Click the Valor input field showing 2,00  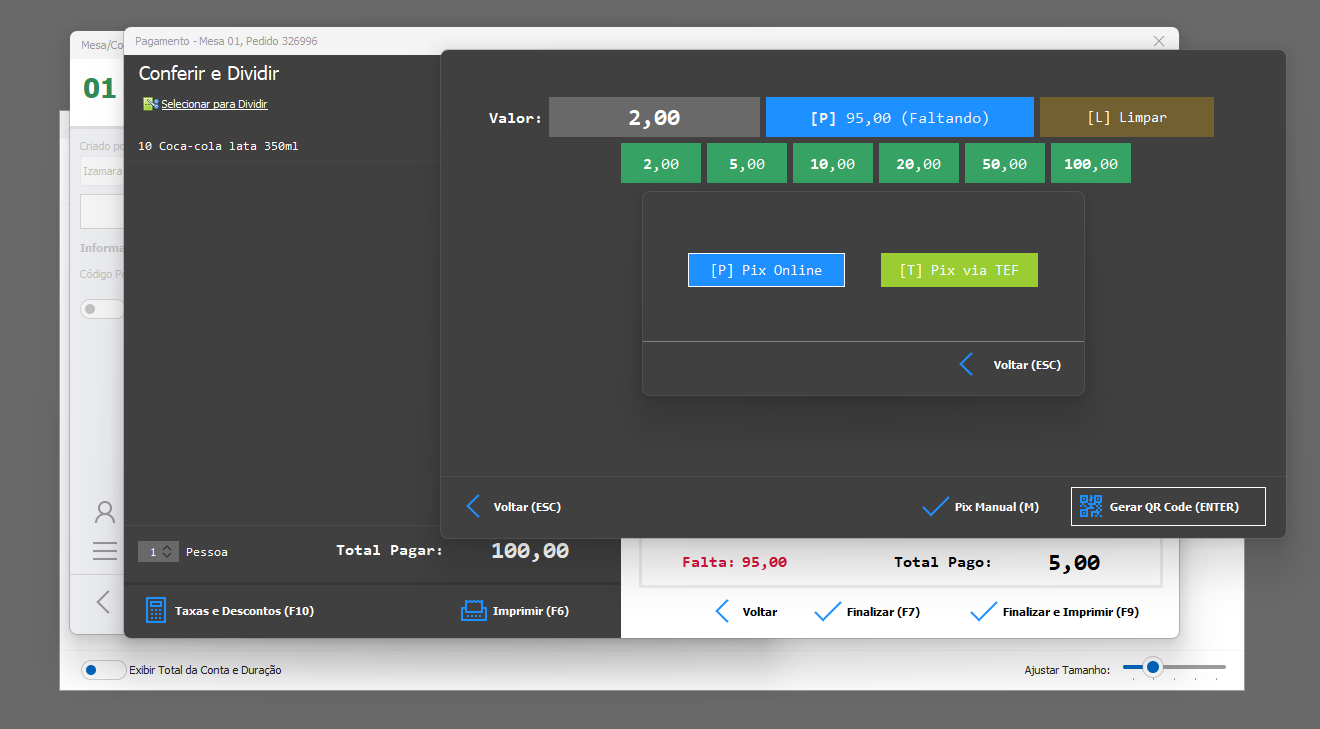(x=654, y=117)
